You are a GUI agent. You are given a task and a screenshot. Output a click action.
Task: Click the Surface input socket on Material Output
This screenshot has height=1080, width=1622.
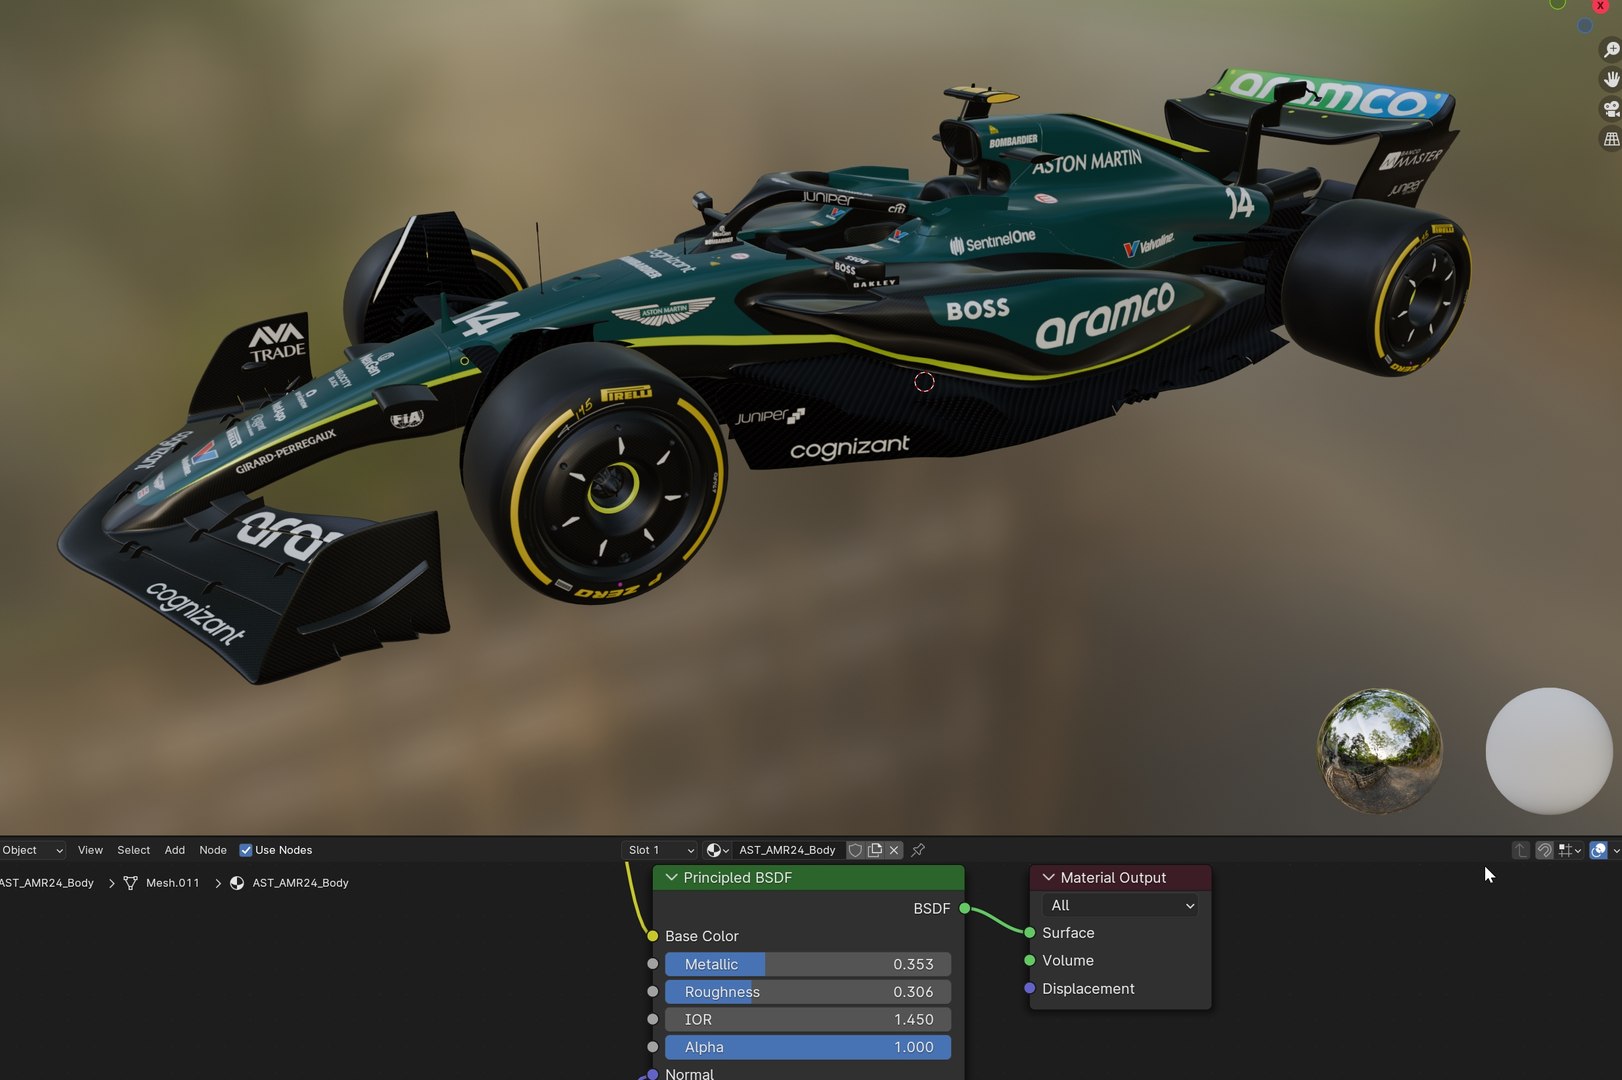(1030, 933)
